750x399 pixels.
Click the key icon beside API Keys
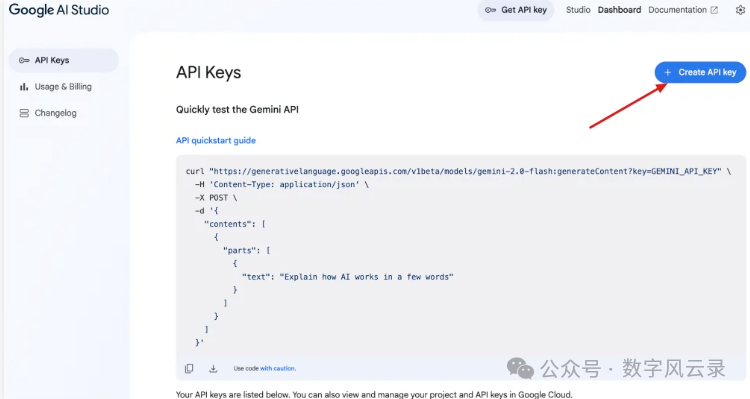point(24,60)
